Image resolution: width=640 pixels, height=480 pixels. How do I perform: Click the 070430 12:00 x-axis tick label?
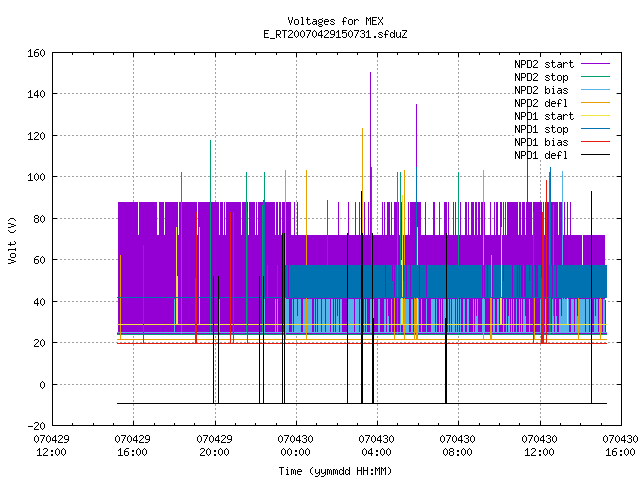(x=540, y=446)
